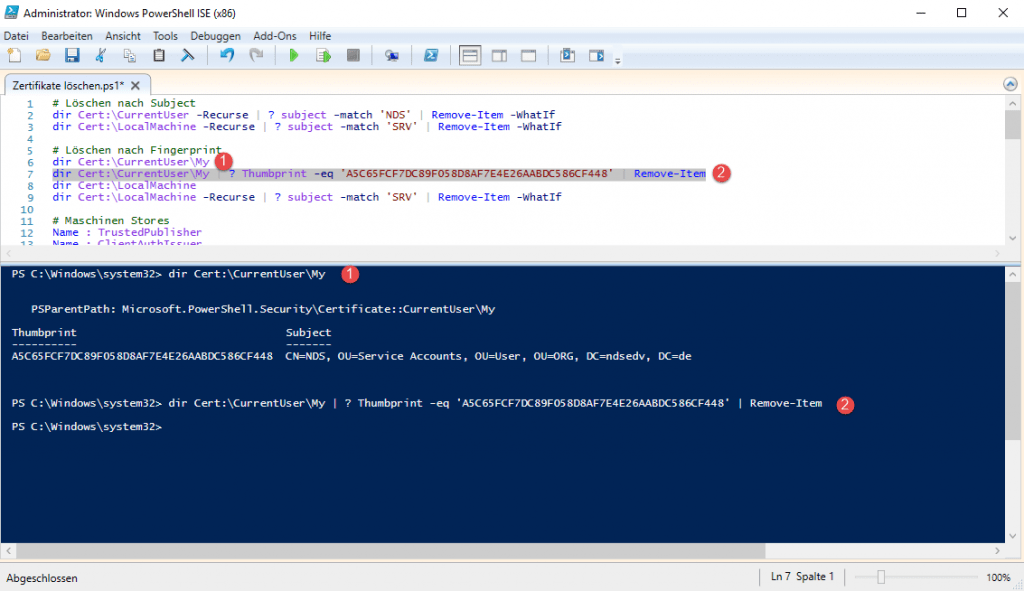Show Script Pane Top layout toggle
This screenshot has width=1024, height=591.
[470, 55]
